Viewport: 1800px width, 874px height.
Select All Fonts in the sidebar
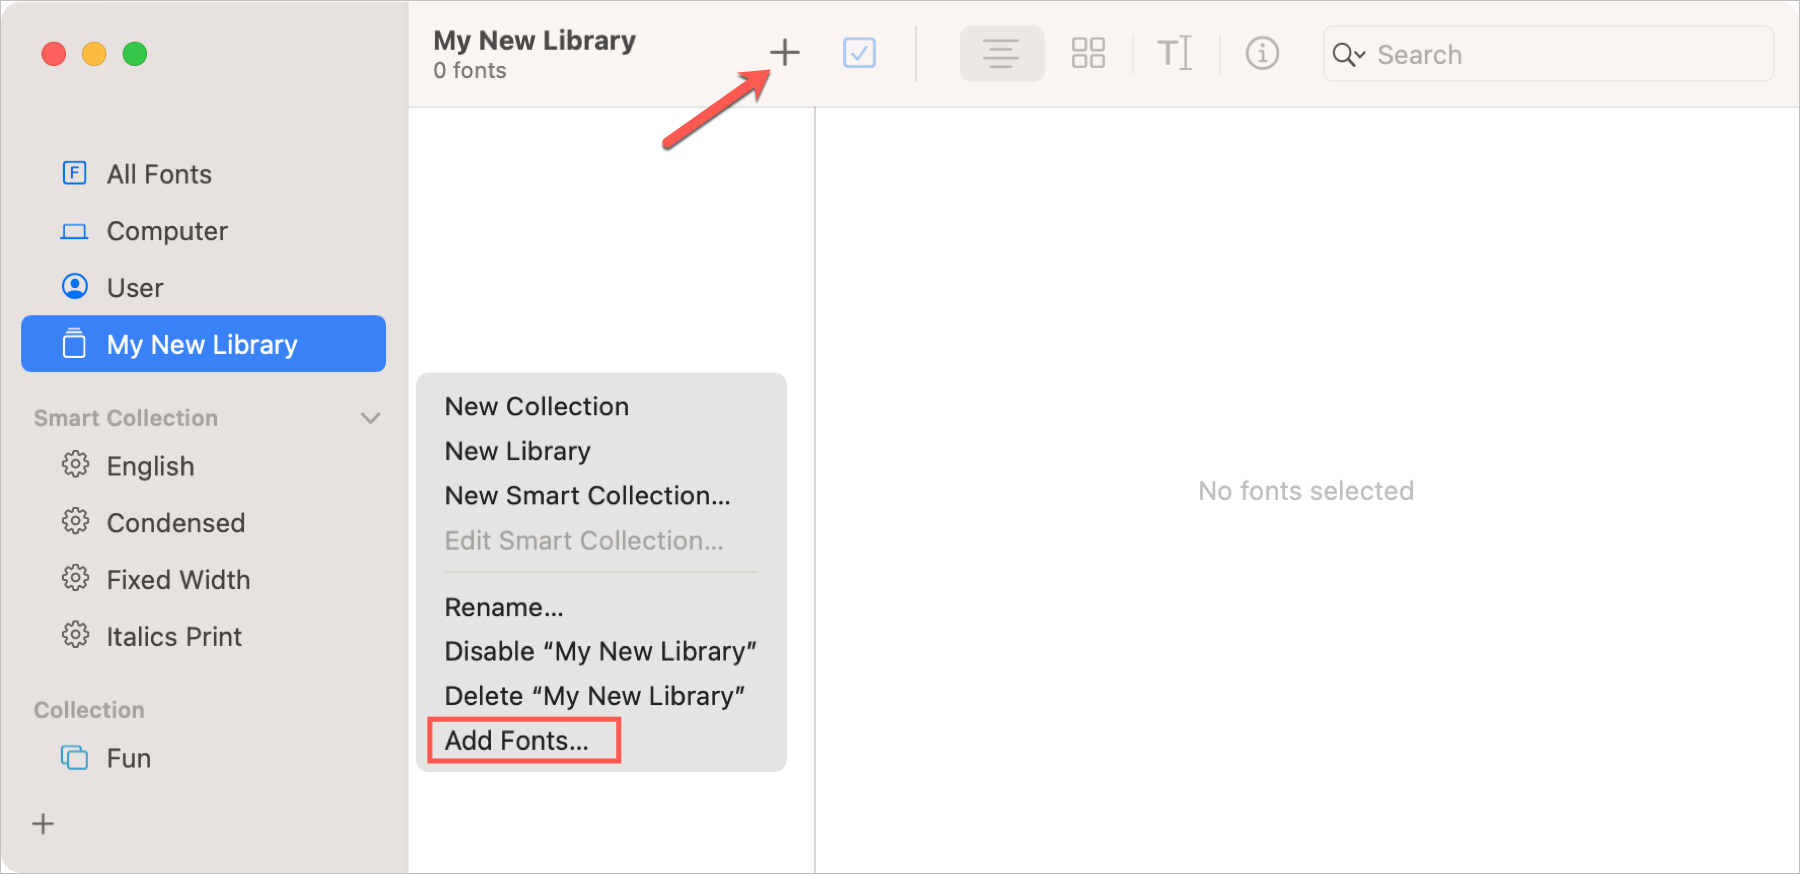[x=203, y=174]
